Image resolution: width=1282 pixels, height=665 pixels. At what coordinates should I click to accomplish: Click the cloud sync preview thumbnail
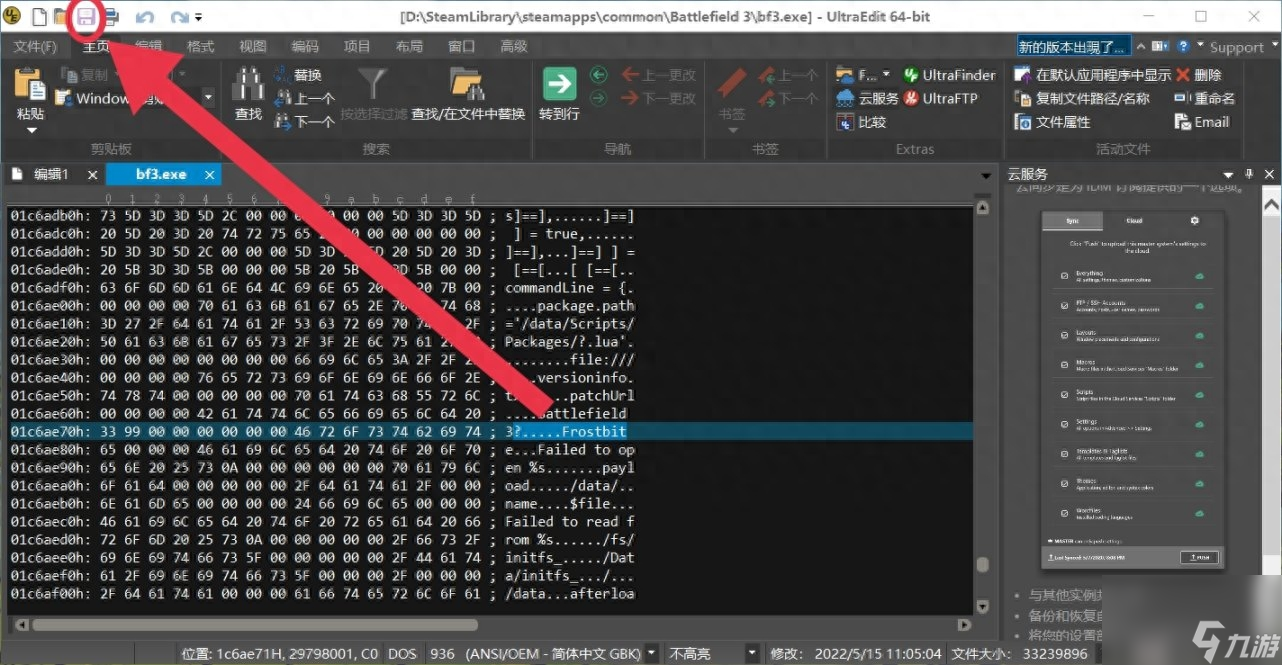click(x=1133, y=391)
